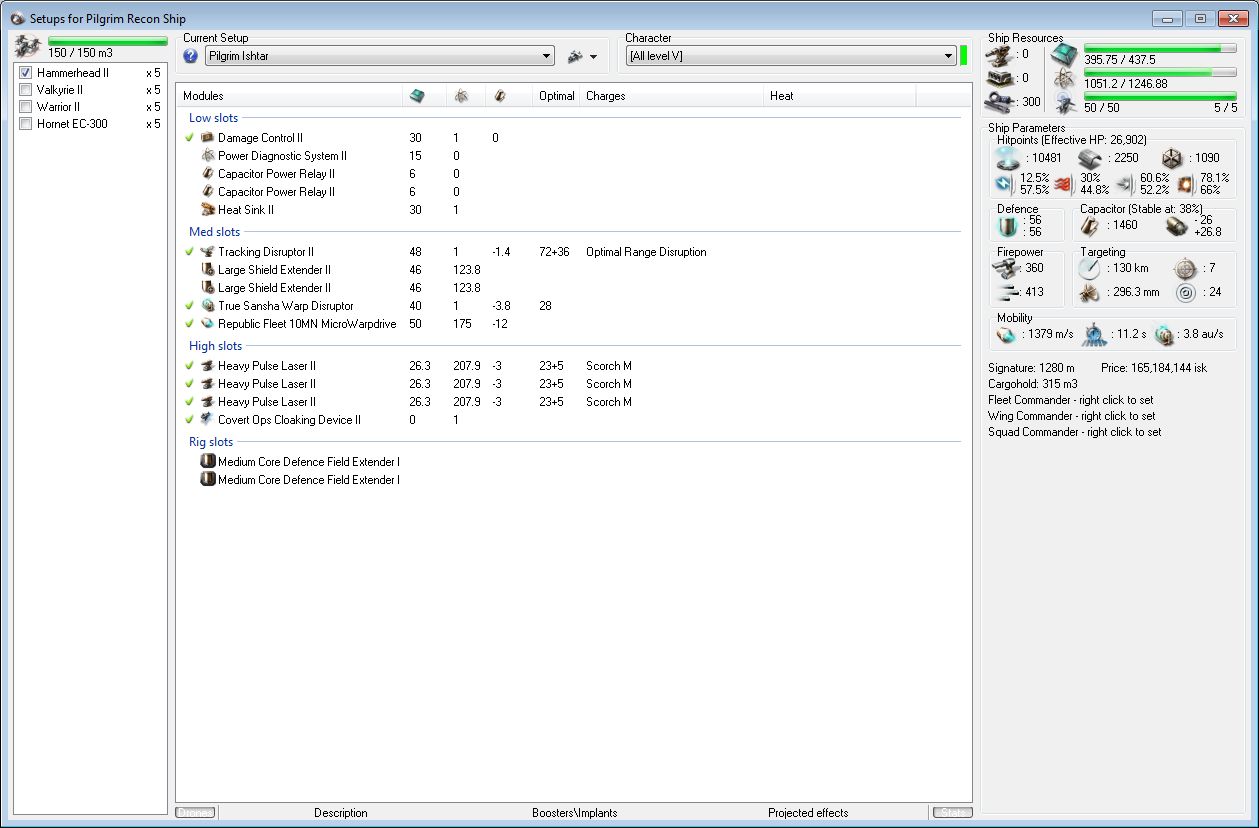Click the CPU icon beside 395.75 / 437.5
This screenshot has height=828, width=1259.
point(1063,55)
